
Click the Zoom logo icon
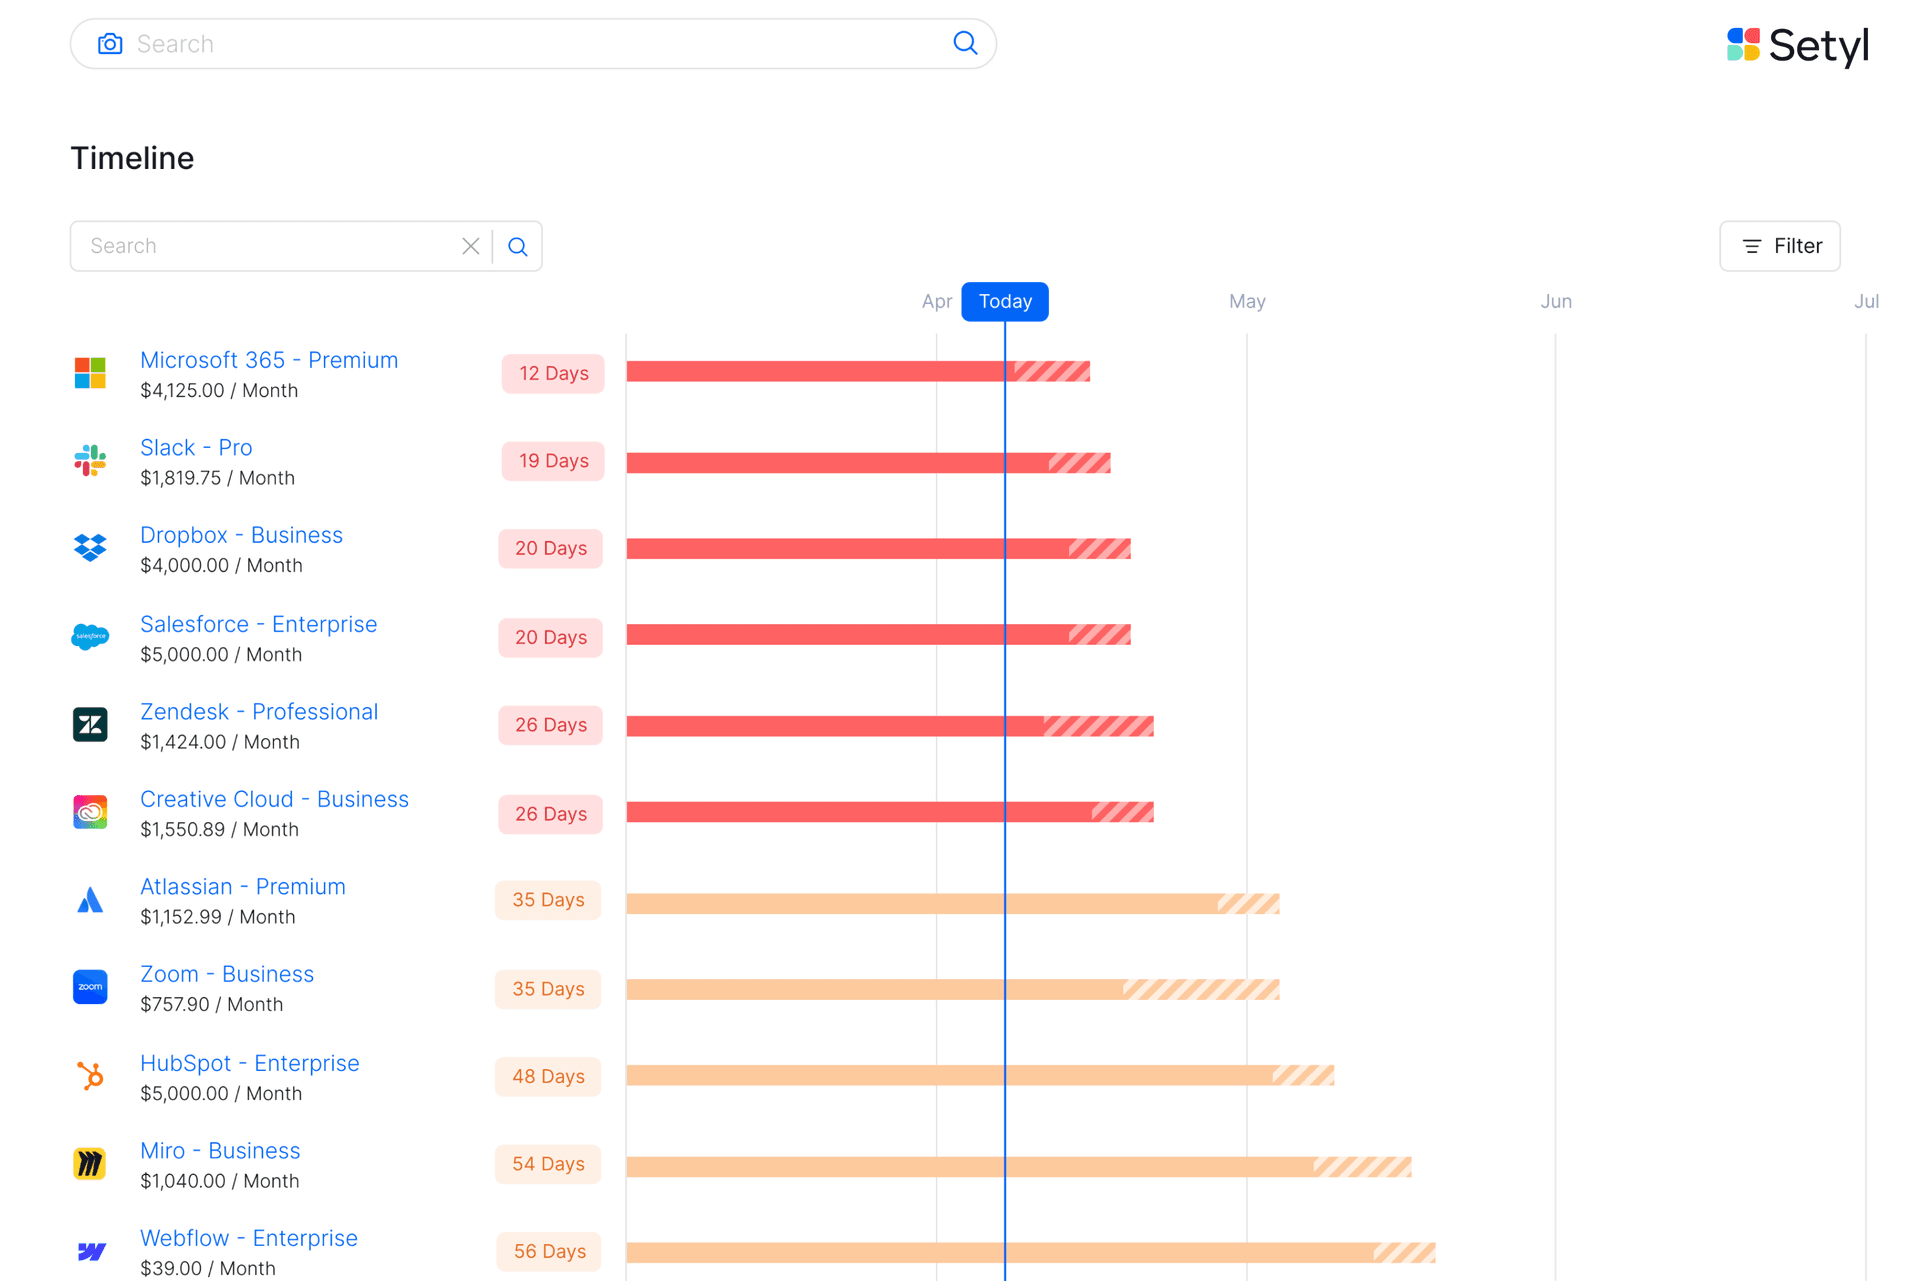pyautogui.click(x=90, y=987)
